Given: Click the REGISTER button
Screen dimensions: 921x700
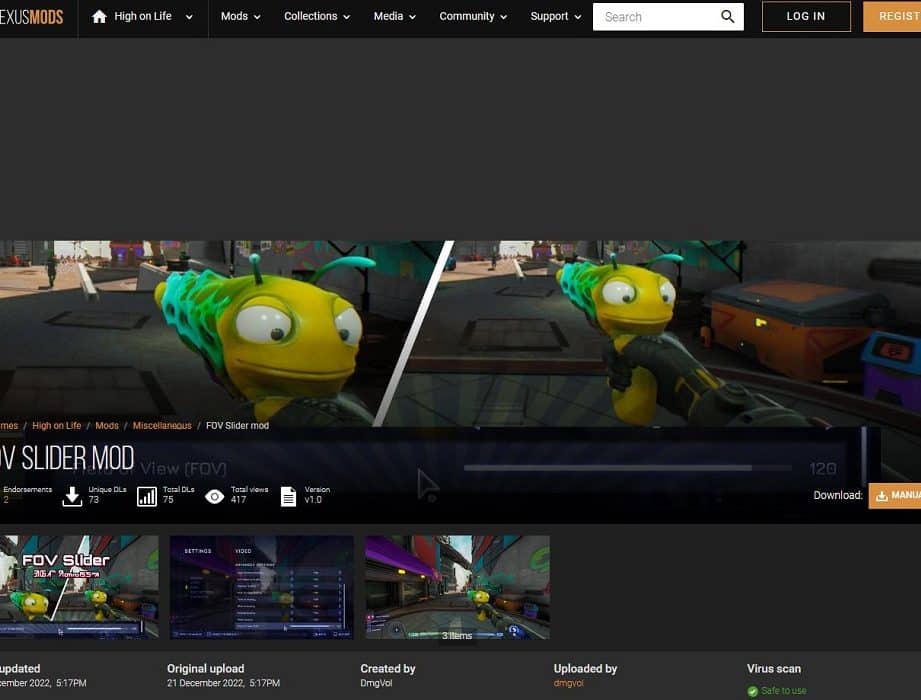Looking at the screenshot, I should click(892, 16).
